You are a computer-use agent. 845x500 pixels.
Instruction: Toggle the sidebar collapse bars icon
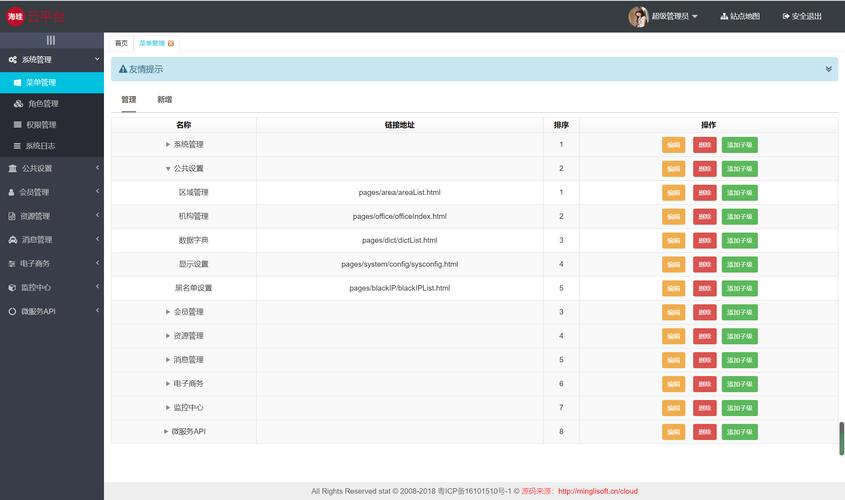coord(51,40)
